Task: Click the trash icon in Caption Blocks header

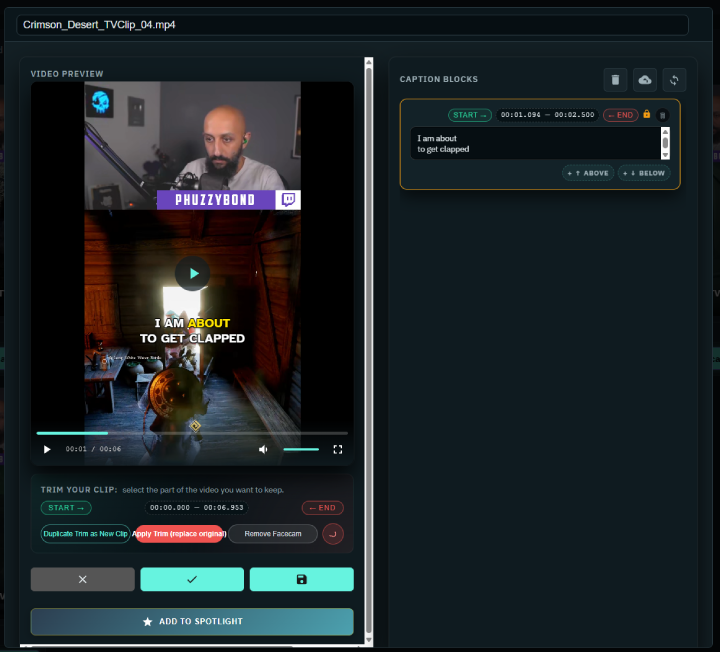Action: point(615,80)
